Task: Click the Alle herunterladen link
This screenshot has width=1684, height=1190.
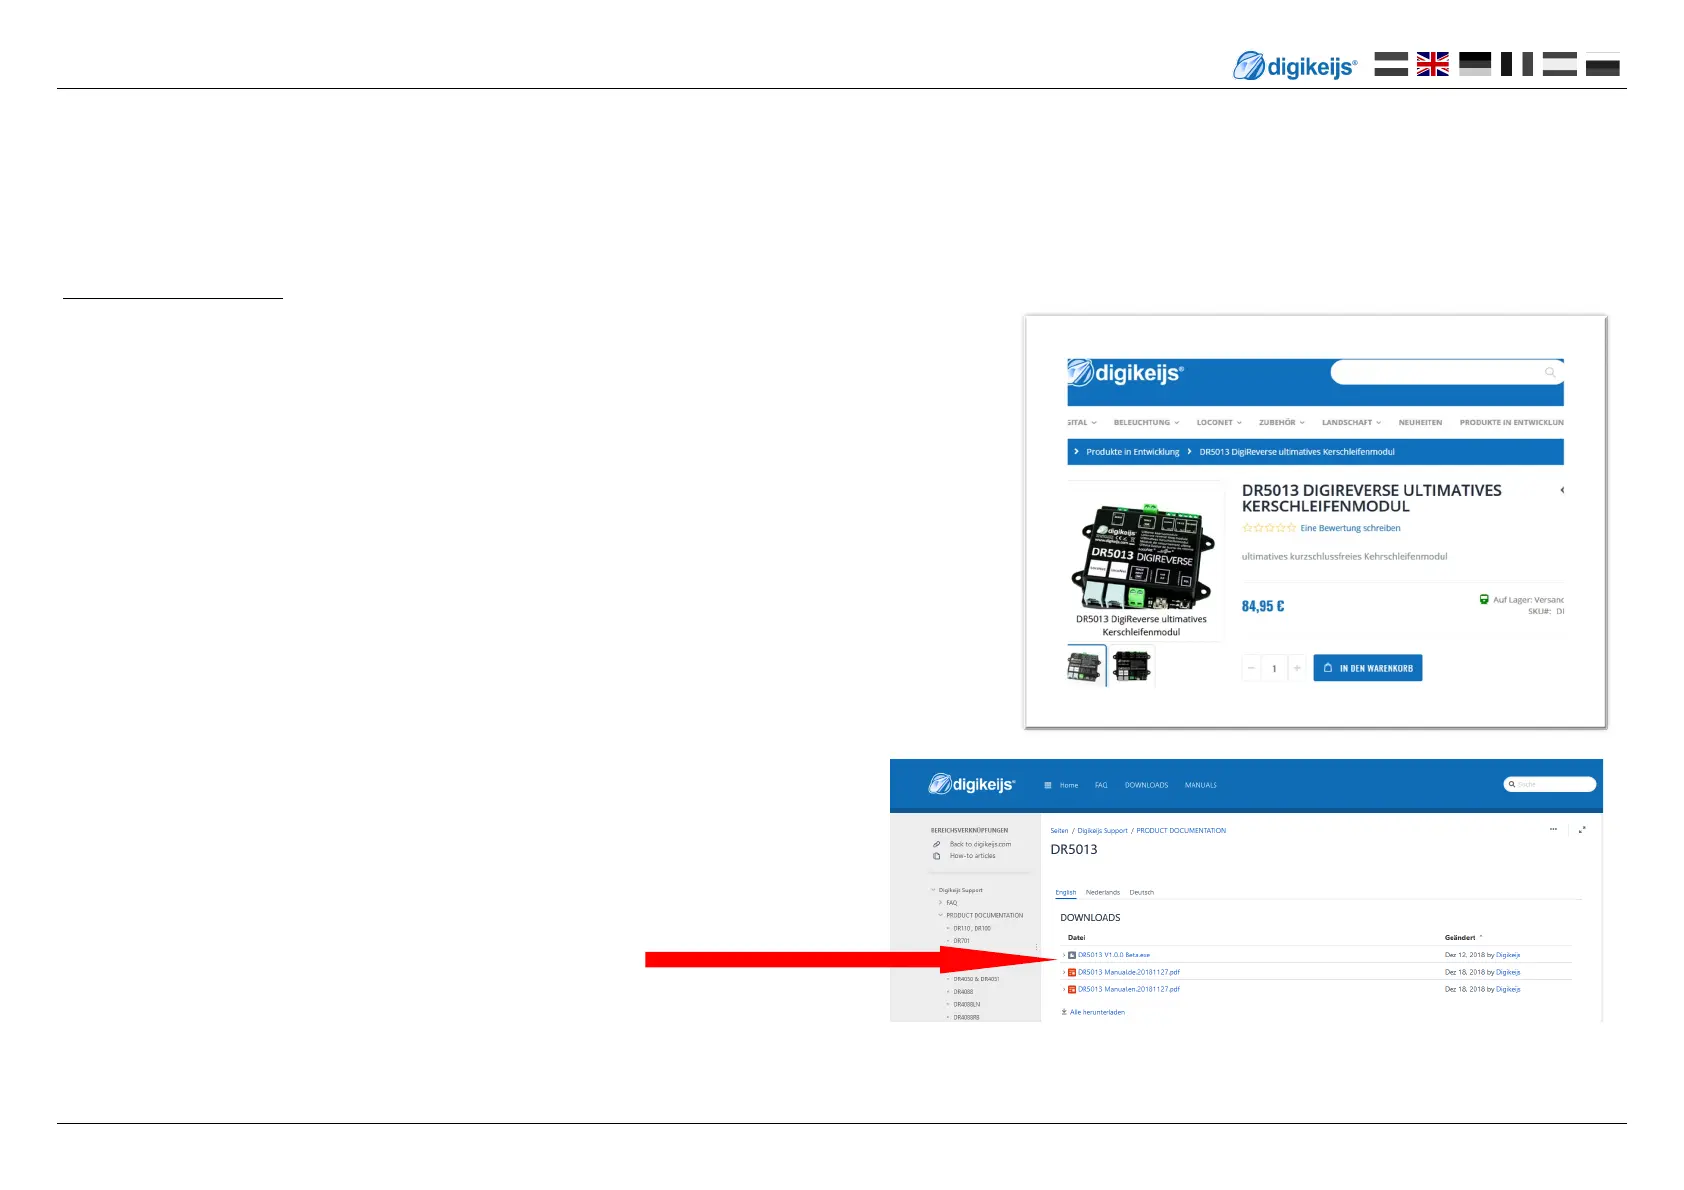Action: (x=1097, y=1012)
